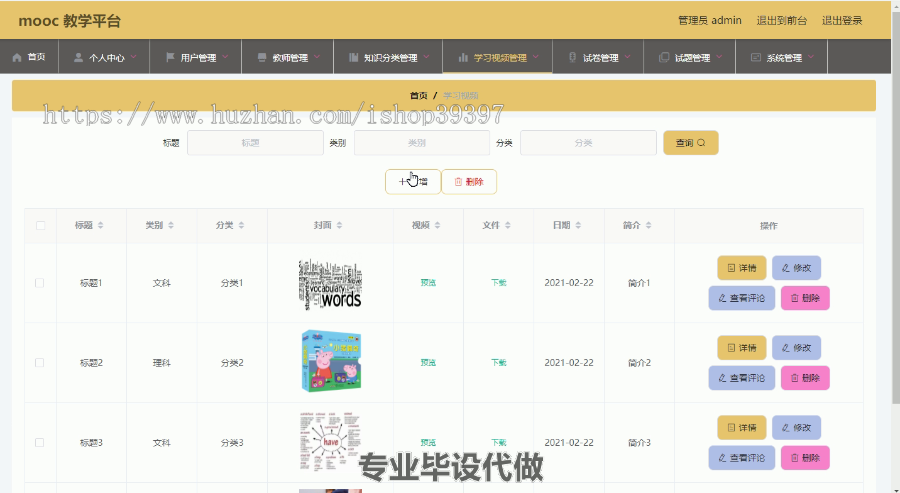Click the pencil icon in 标题1 修改 button
Screen dimensions: 900x493
pyautogui.click(x=786, y=268)
